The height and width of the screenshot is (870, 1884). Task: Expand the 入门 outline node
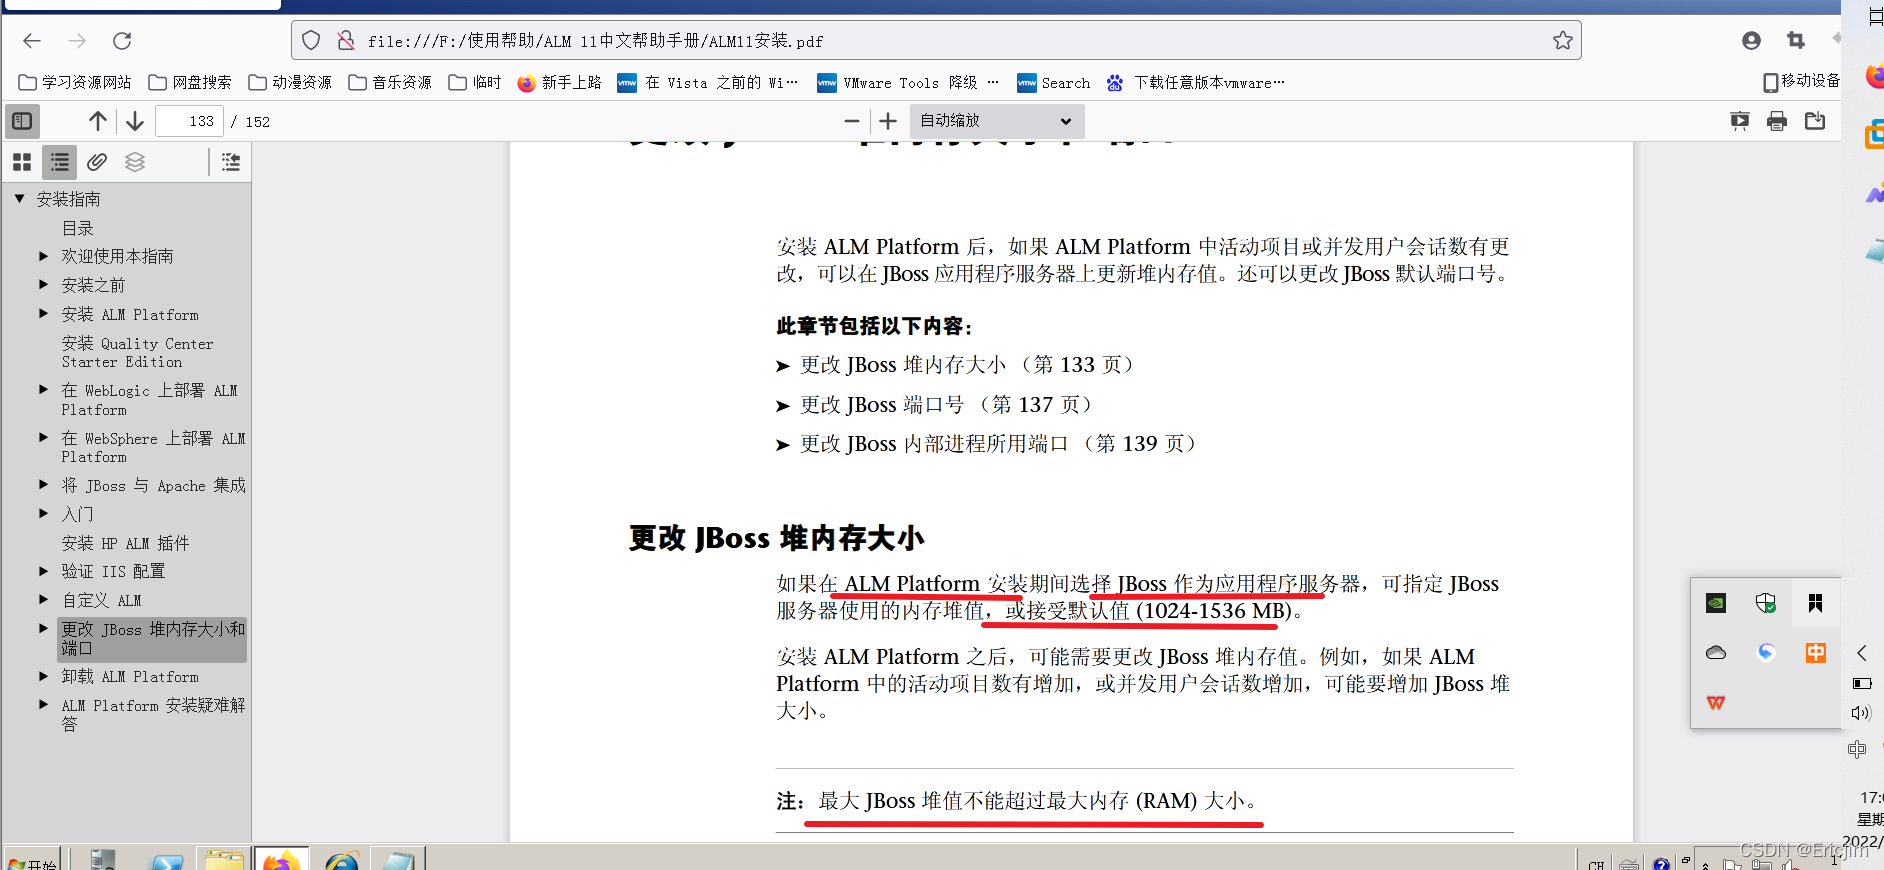[x=43, y=514]
